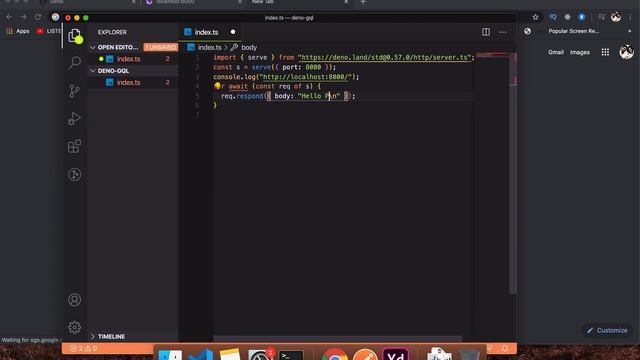Go back in Chrome
This screenshot has height=360, width=640.
[9, 17]
